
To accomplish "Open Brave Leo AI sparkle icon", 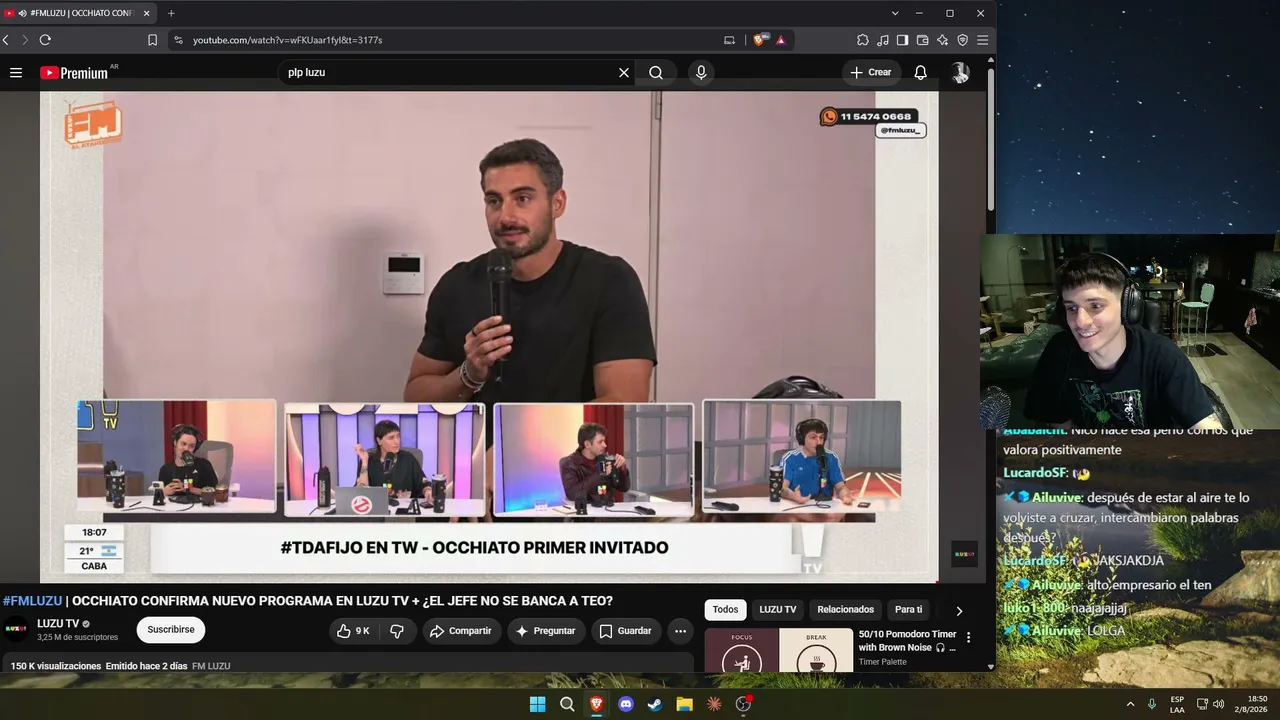I will click(942, 40).
